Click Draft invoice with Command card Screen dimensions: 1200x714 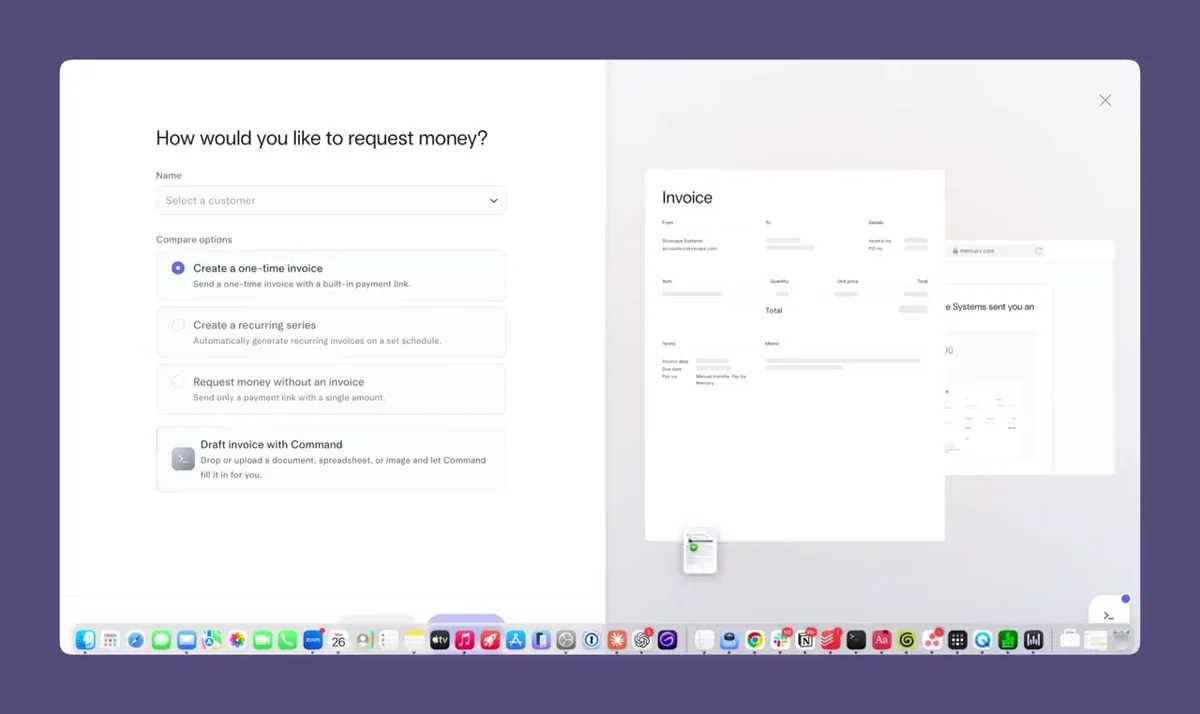pos(331,459)
